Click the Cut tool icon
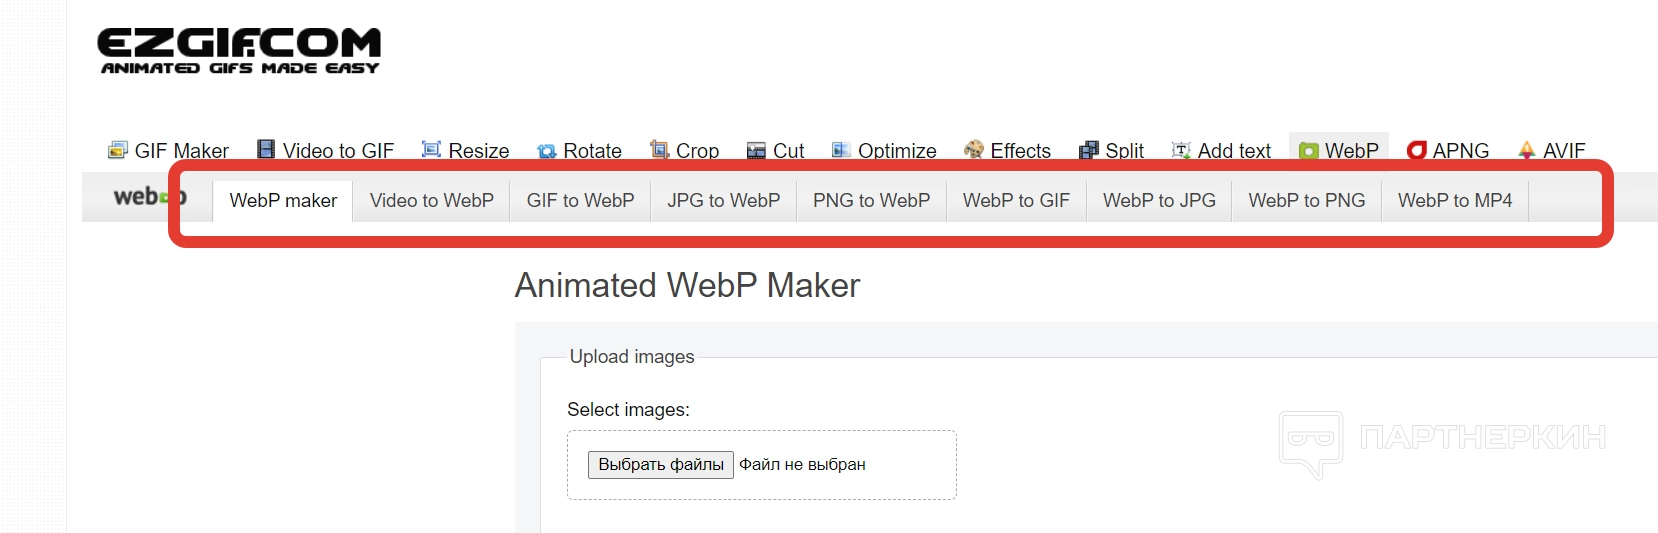Screen dimensions: 1658x533 756,151
